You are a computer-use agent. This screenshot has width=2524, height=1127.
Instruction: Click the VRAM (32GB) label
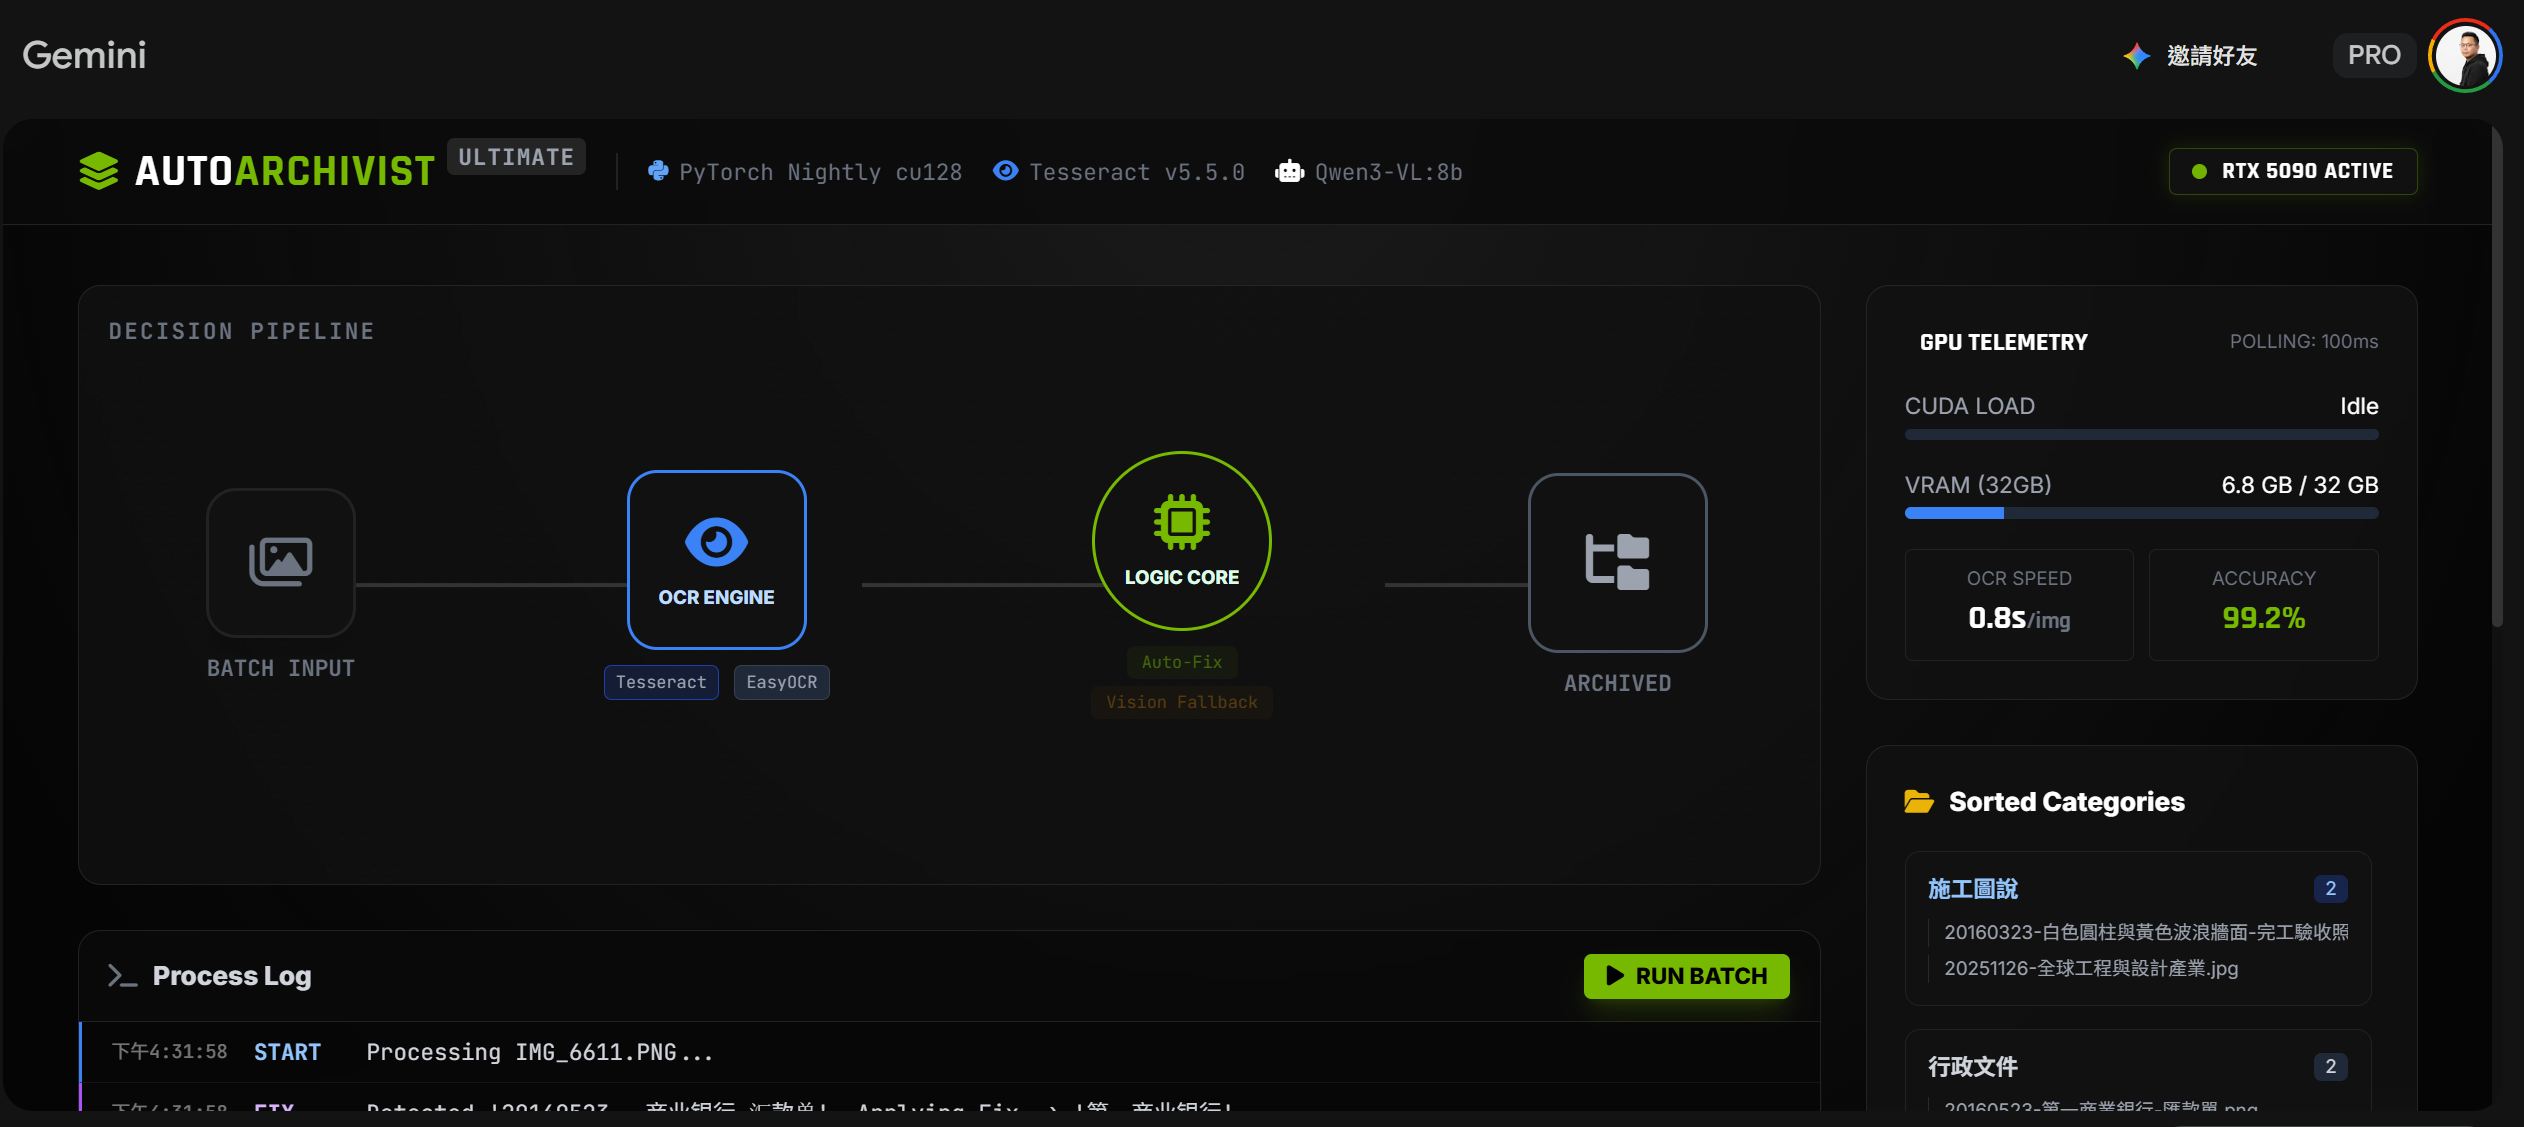pyautogui.click(x=1978, y=485)
